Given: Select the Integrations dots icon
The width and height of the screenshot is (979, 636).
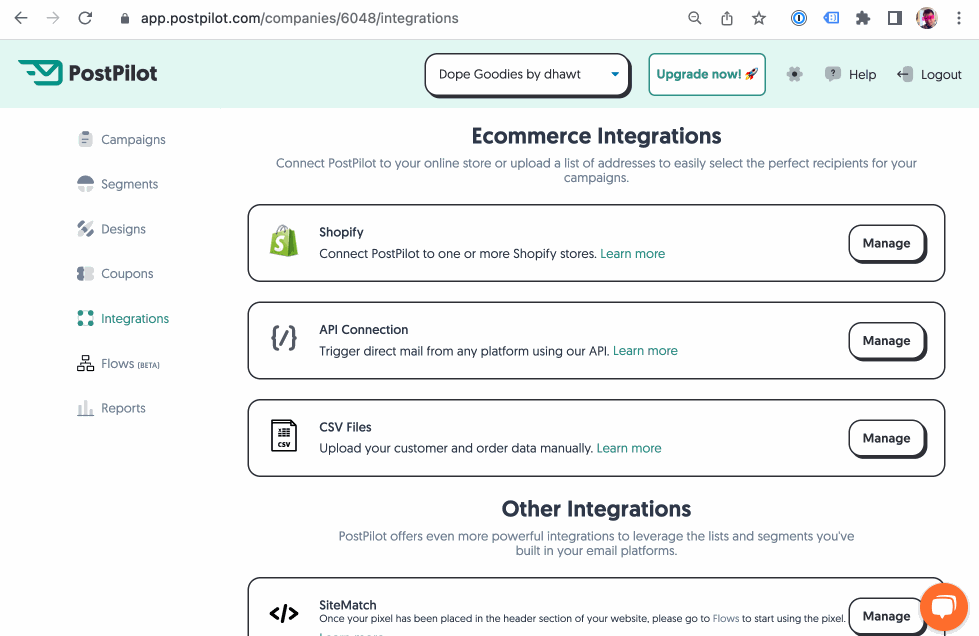Looking at the screenshot, I should [x=86, y=318].
